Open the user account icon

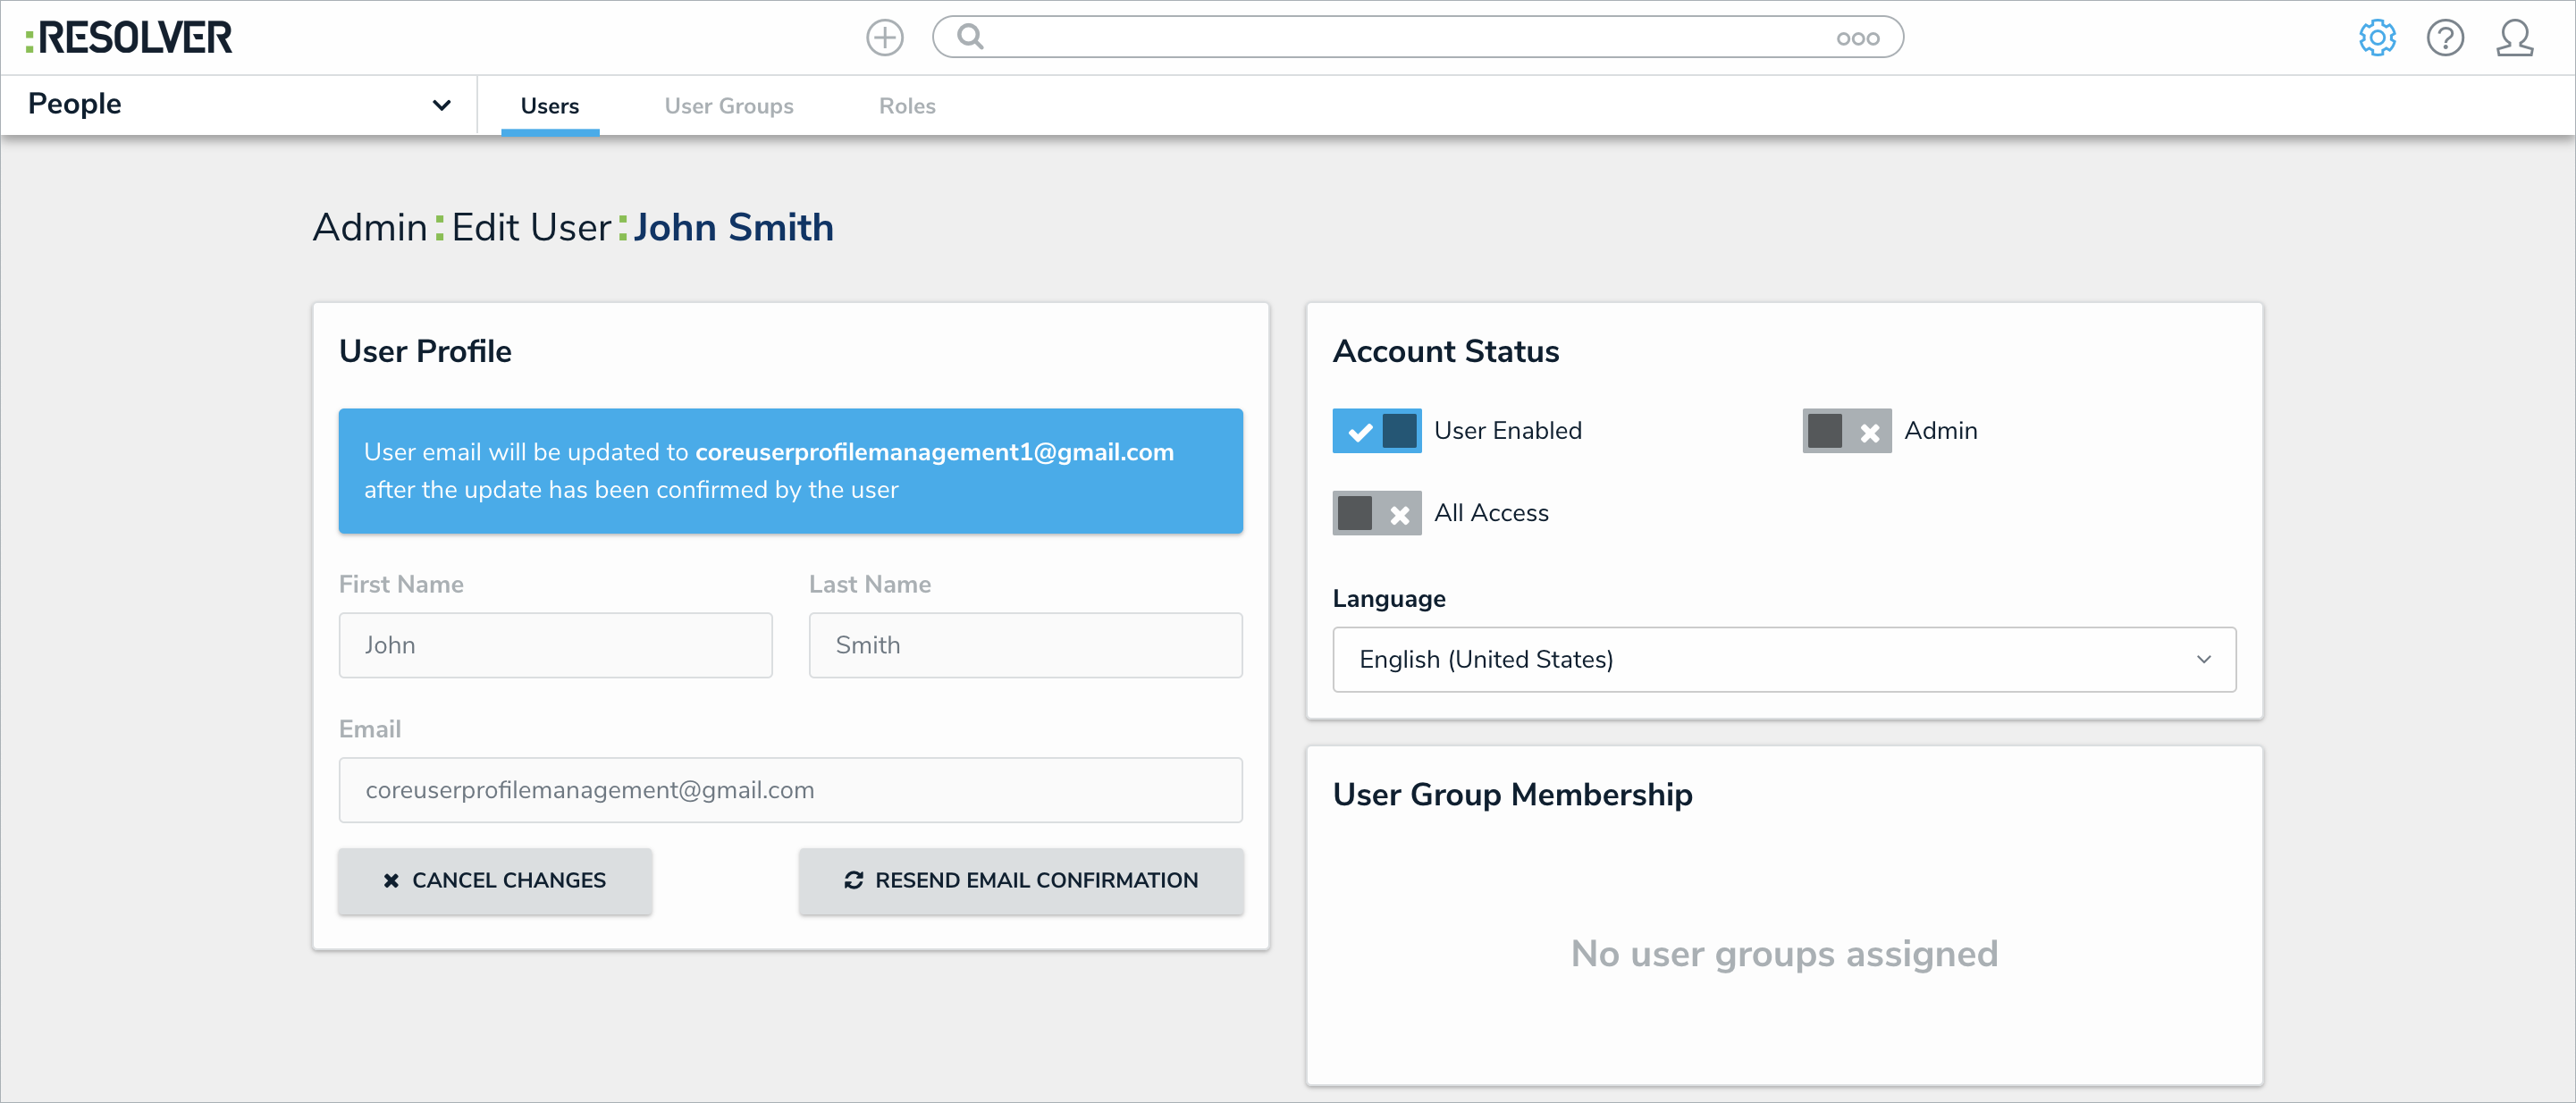point(2513,38)
